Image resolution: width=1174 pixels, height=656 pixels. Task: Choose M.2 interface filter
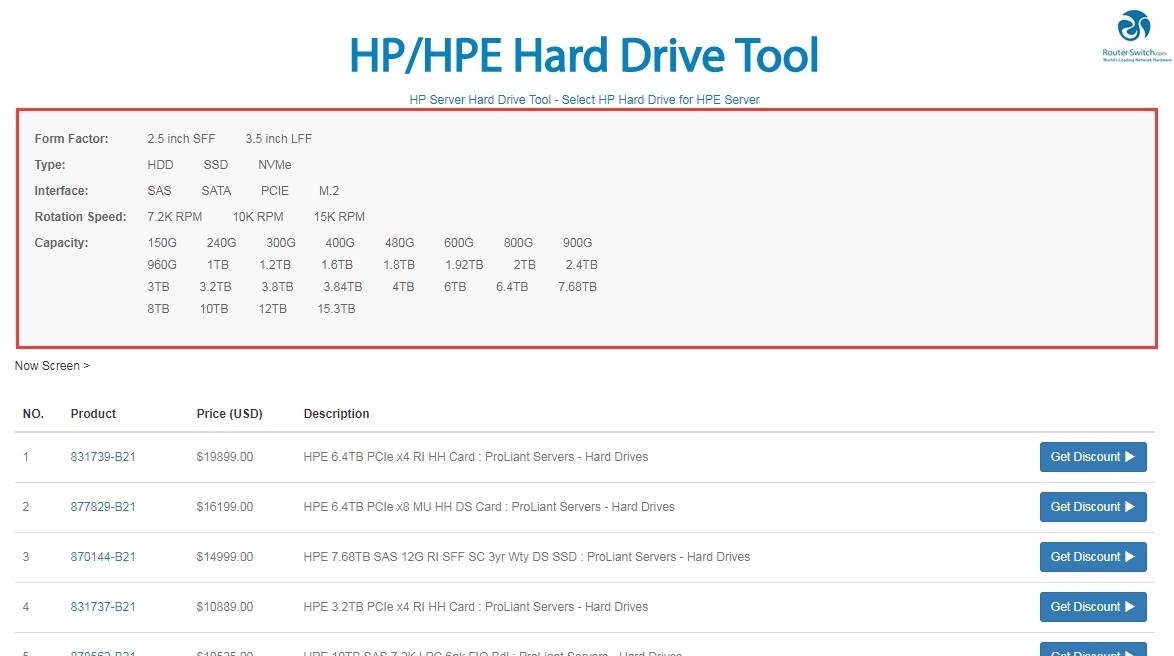tap(329, 191)
